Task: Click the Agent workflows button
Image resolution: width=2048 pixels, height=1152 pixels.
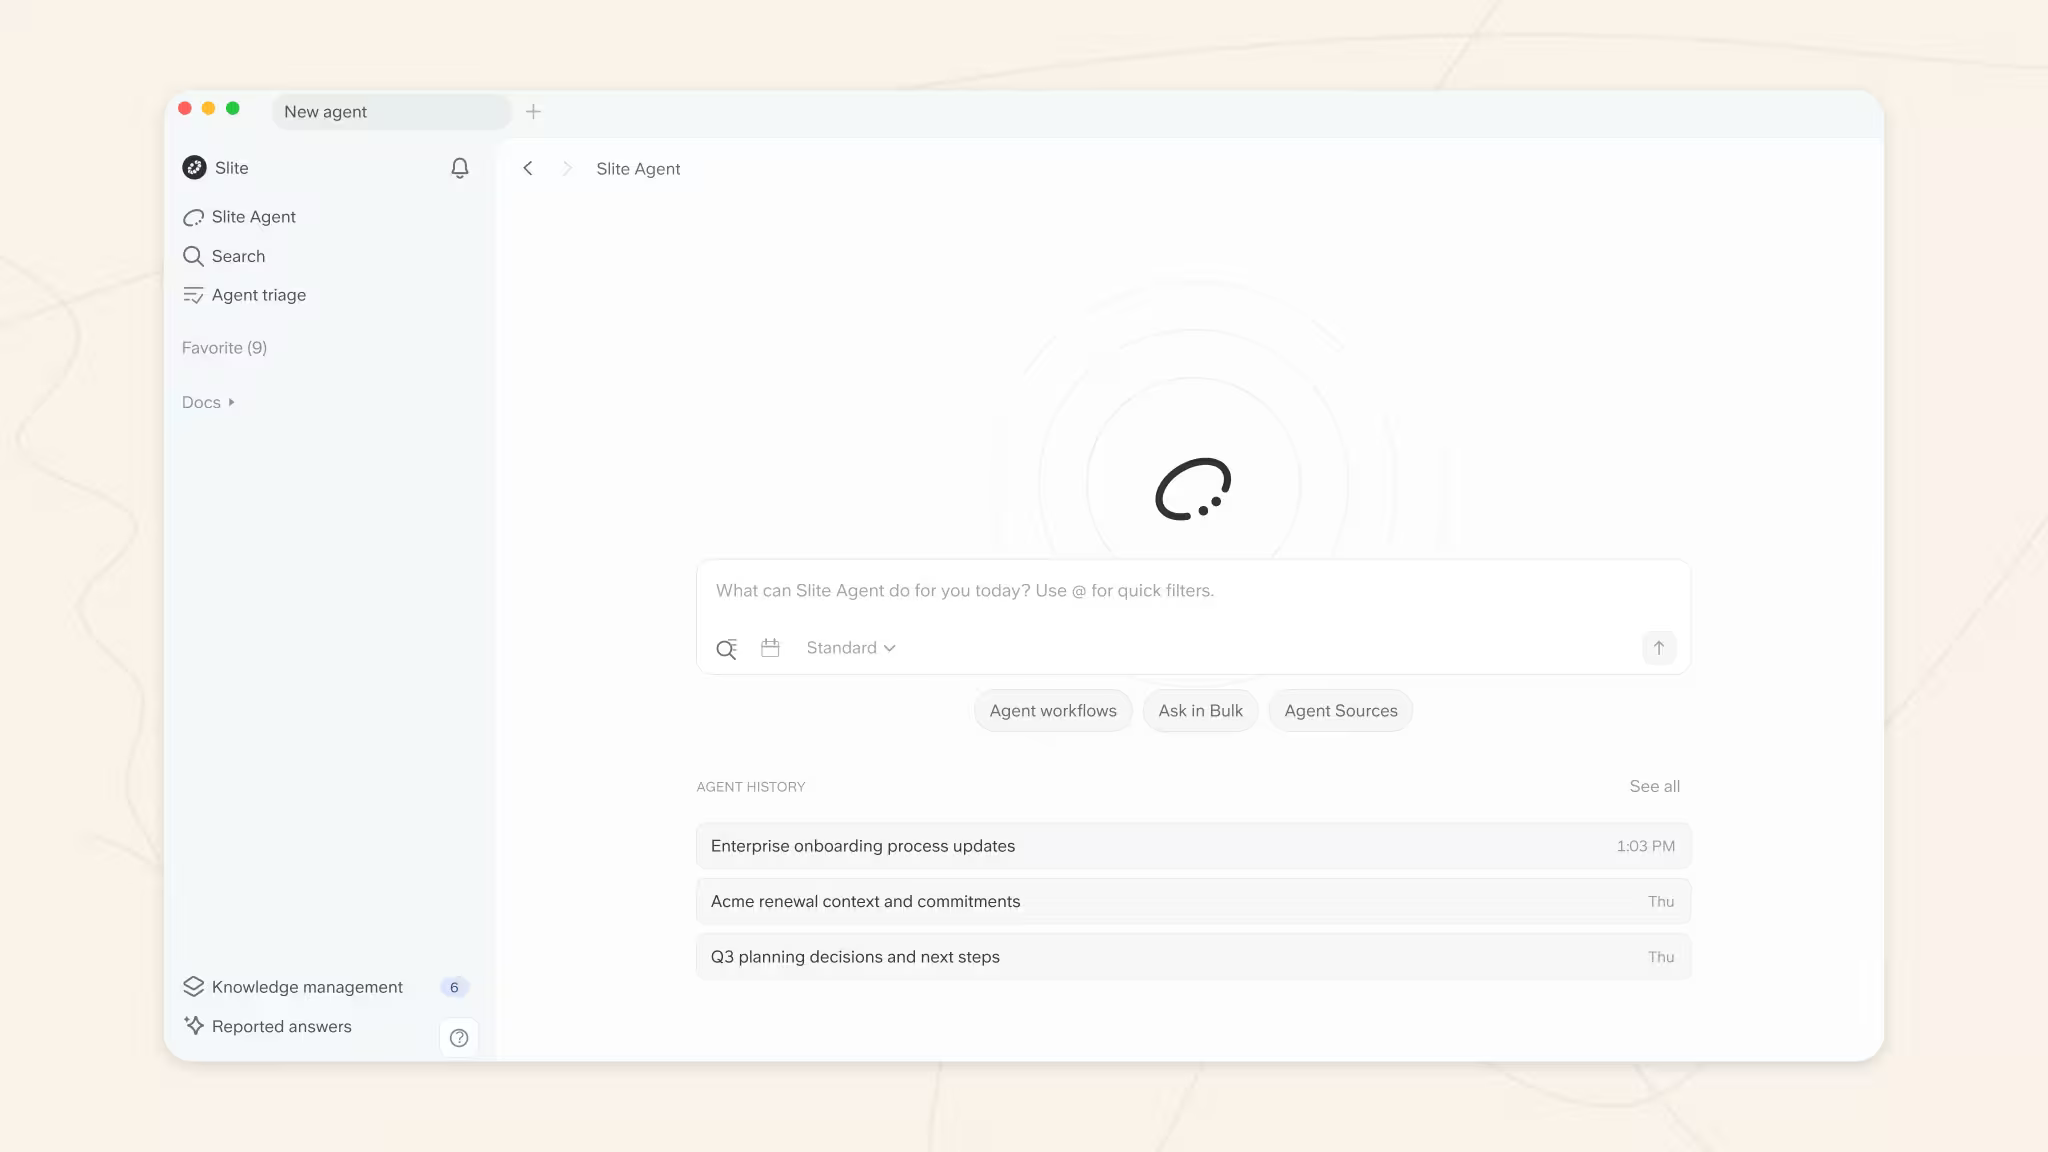Action: point(1053,711)
